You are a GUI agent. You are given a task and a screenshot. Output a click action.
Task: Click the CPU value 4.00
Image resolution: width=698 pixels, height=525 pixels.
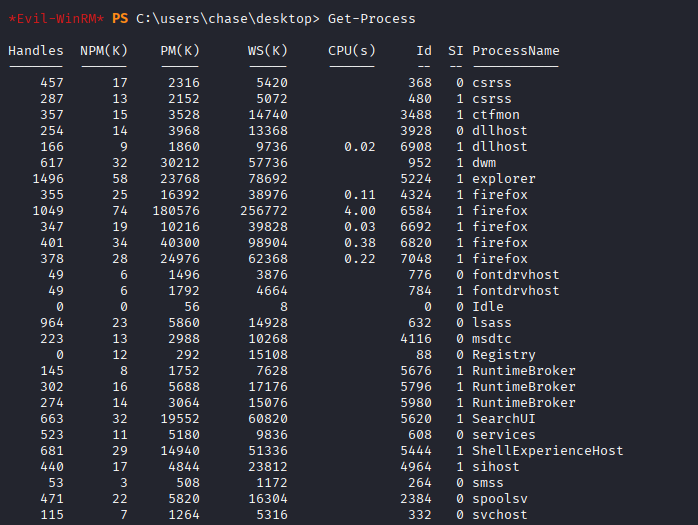point(360,211)
